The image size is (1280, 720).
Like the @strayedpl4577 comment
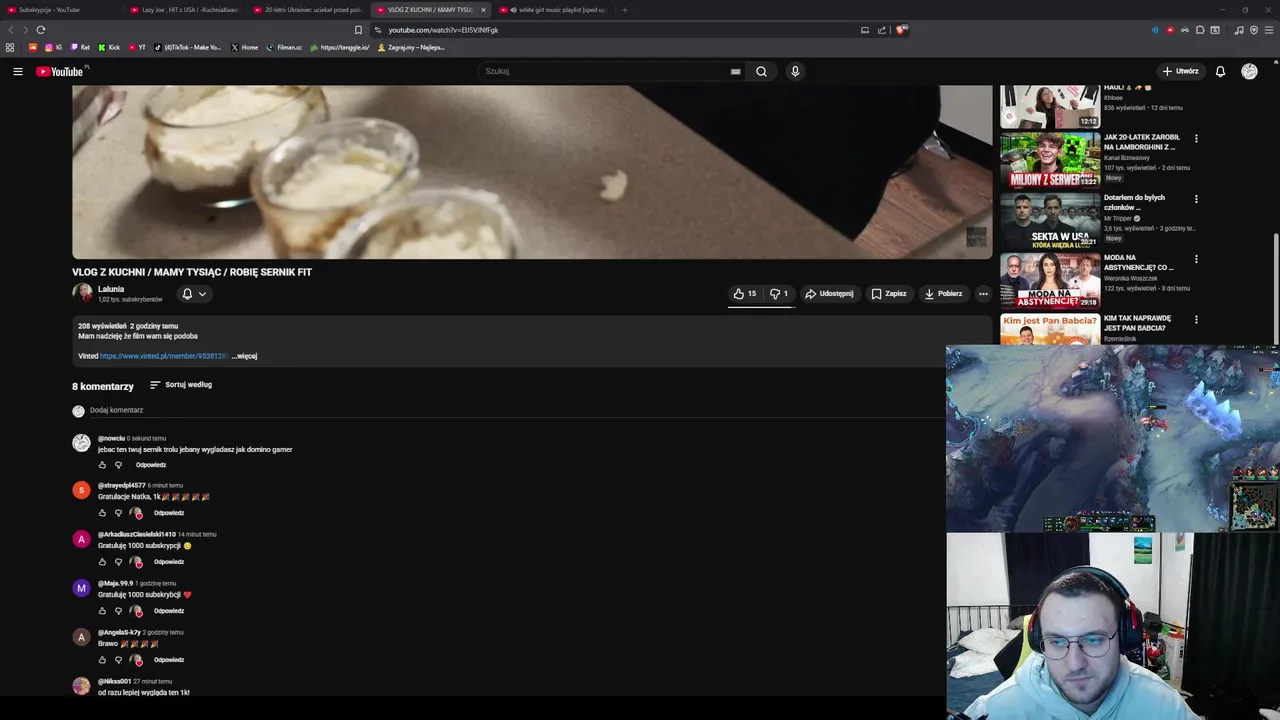[102, 513]
